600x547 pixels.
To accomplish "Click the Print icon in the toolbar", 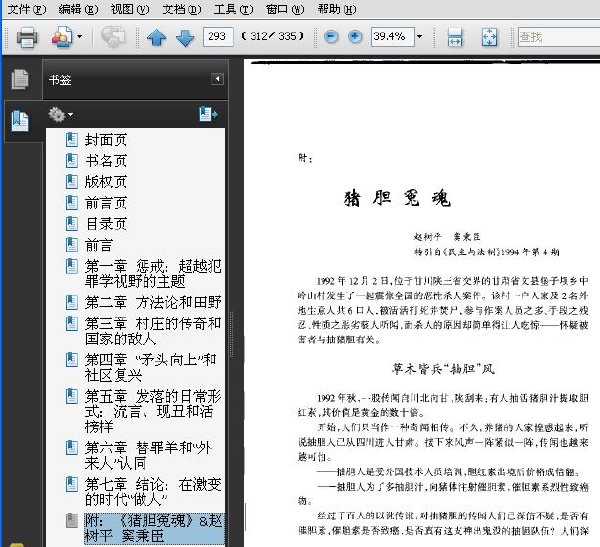I will (27, 37).
